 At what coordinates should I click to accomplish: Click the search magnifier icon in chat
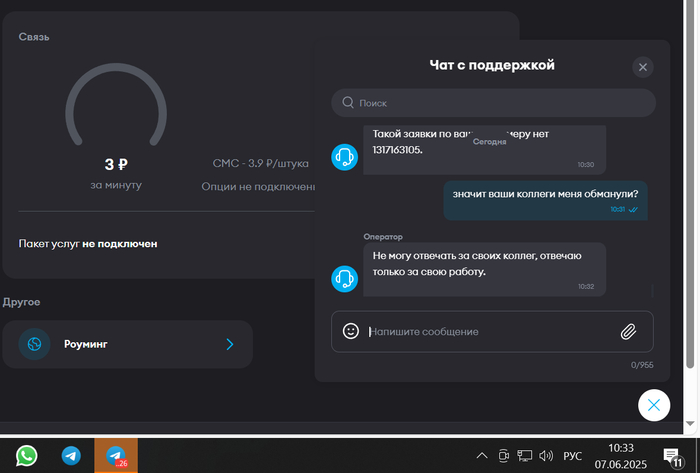tap(347, 103)
